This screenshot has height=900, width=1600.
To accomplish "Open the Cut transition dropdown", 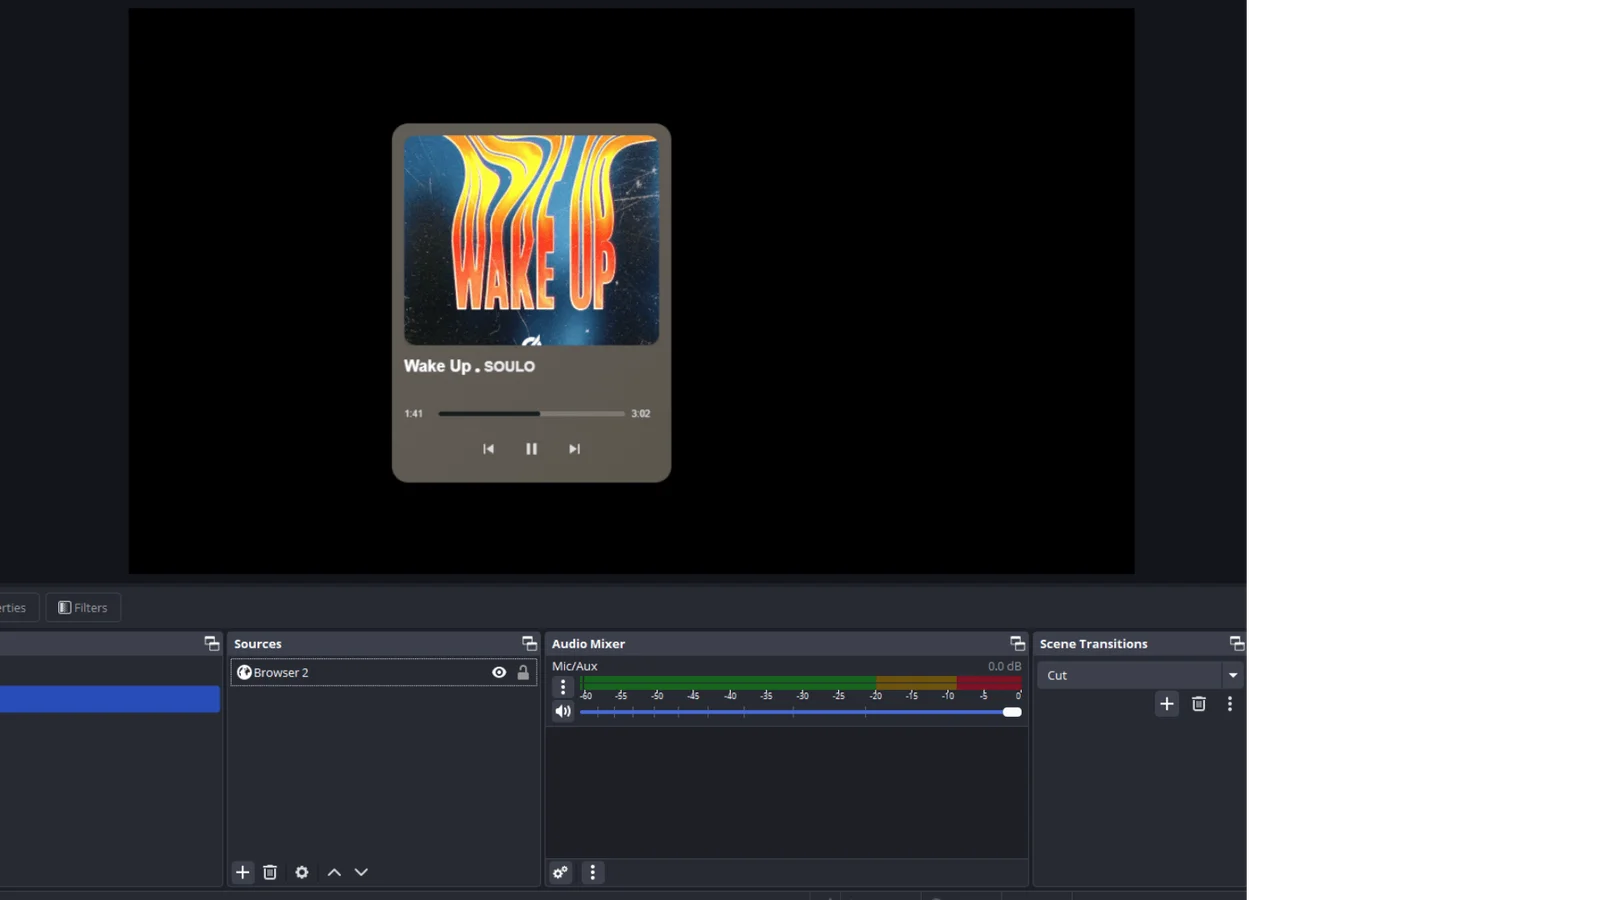I will (x=1232, y=675).
